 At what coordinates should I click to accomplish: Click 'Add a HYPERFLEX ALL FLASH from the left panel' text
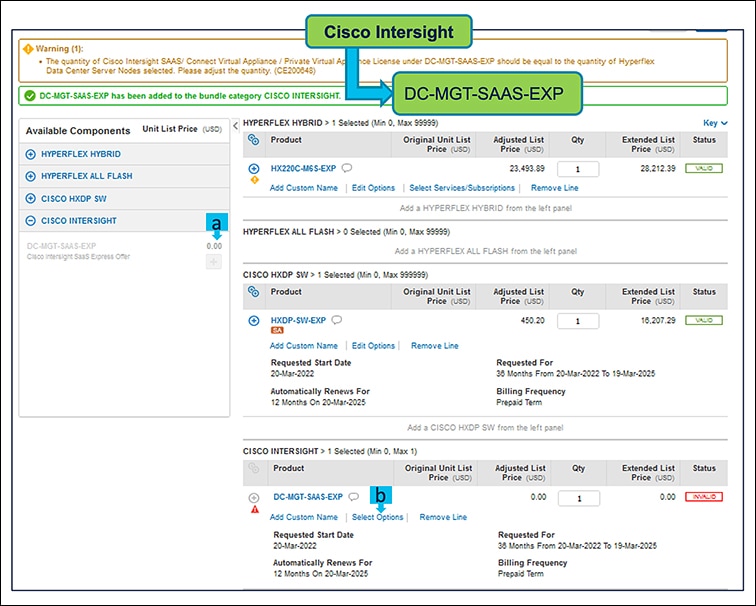(x=486, y=251)
